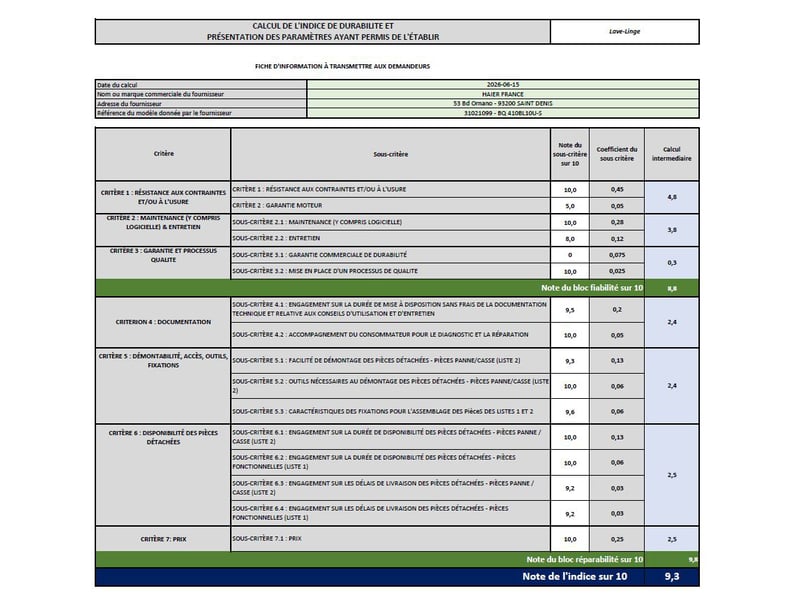Viewport: 800px width, 600px height.
Task: Select the "HAIER FRANCE" supplier name cell
Action: 503,94
